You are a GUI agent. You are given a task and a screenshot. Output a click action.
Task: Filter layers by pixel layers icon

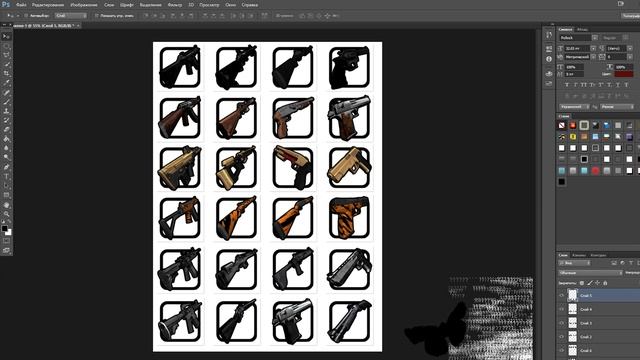(614, 263)
